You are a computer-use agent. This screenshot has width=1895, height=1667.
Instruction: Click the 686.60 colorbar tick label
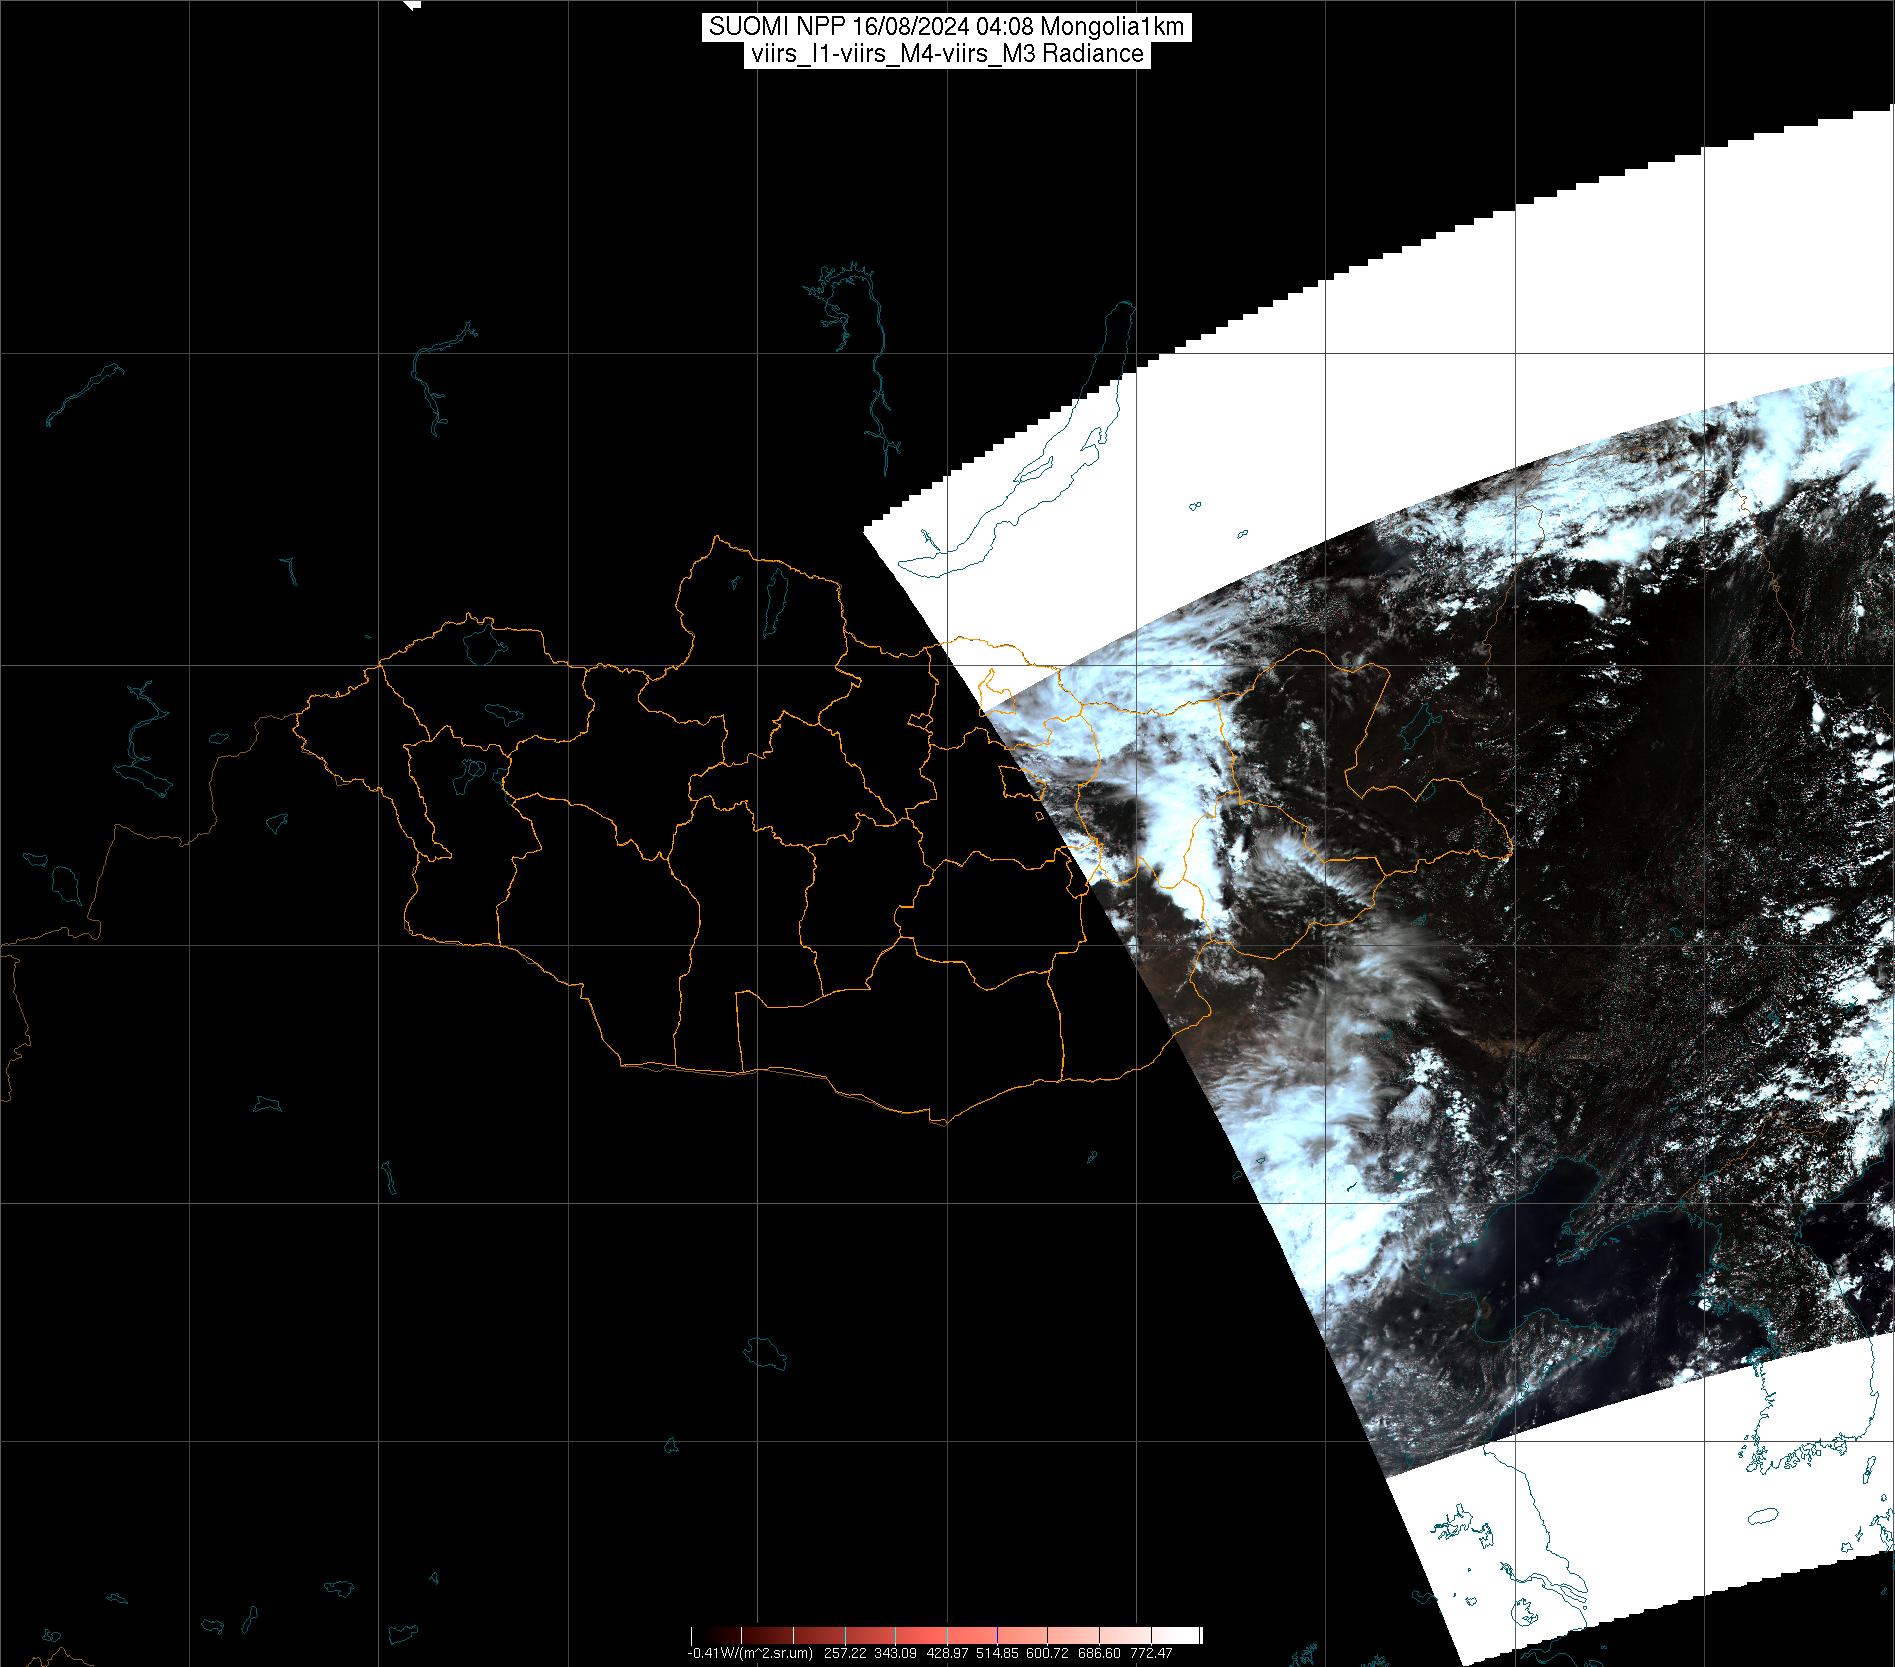coord(1098,1652)
